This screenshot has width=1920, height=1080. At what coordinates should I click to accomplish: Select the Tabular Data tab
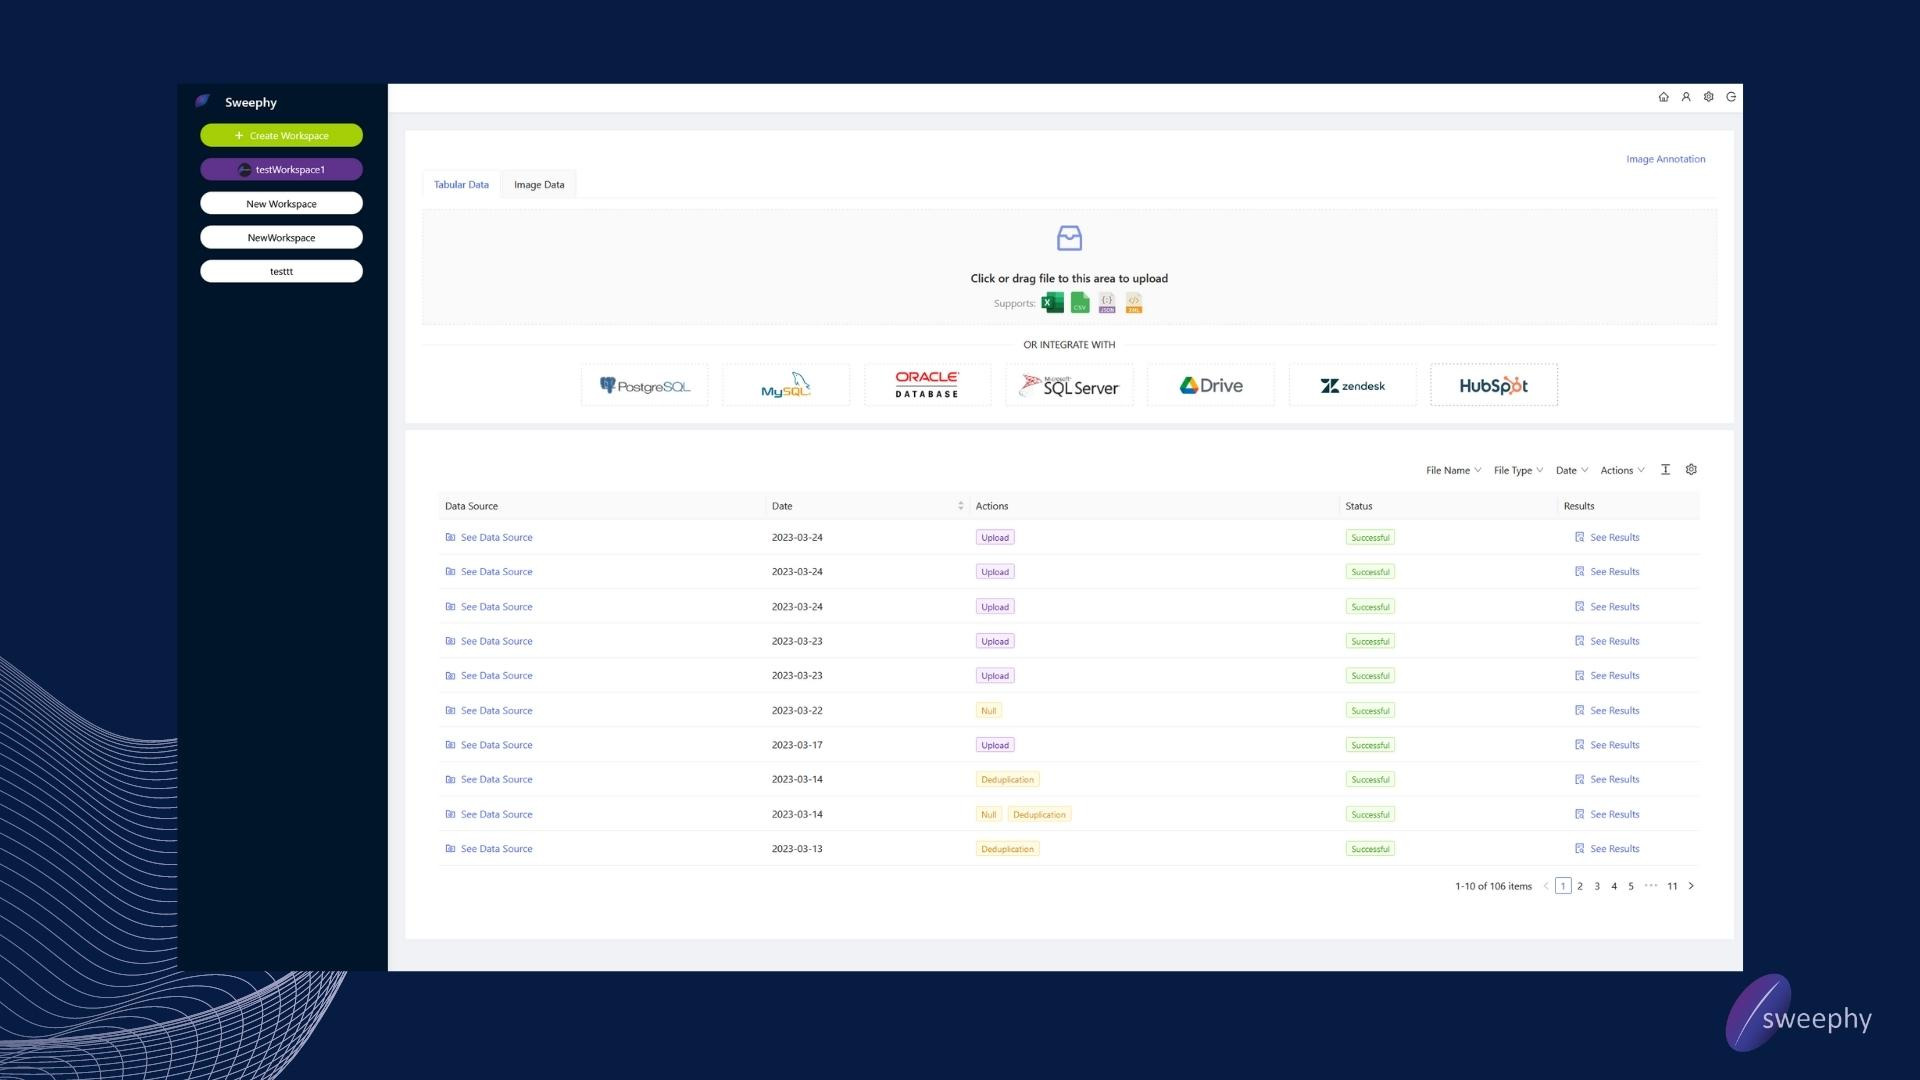pos(461,185)
